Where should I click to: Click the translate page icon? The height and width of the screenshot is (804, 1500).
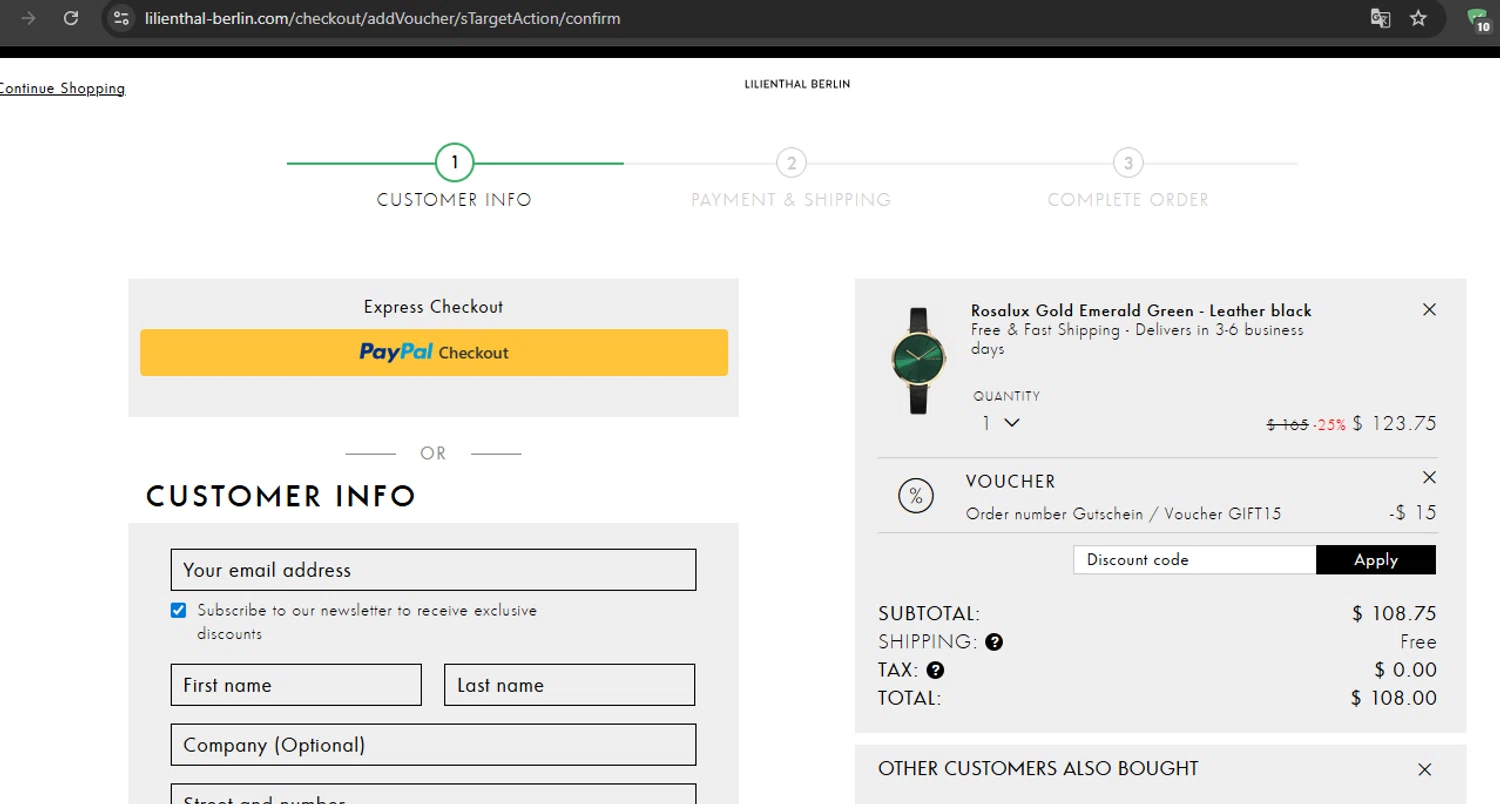[1380, 18]
